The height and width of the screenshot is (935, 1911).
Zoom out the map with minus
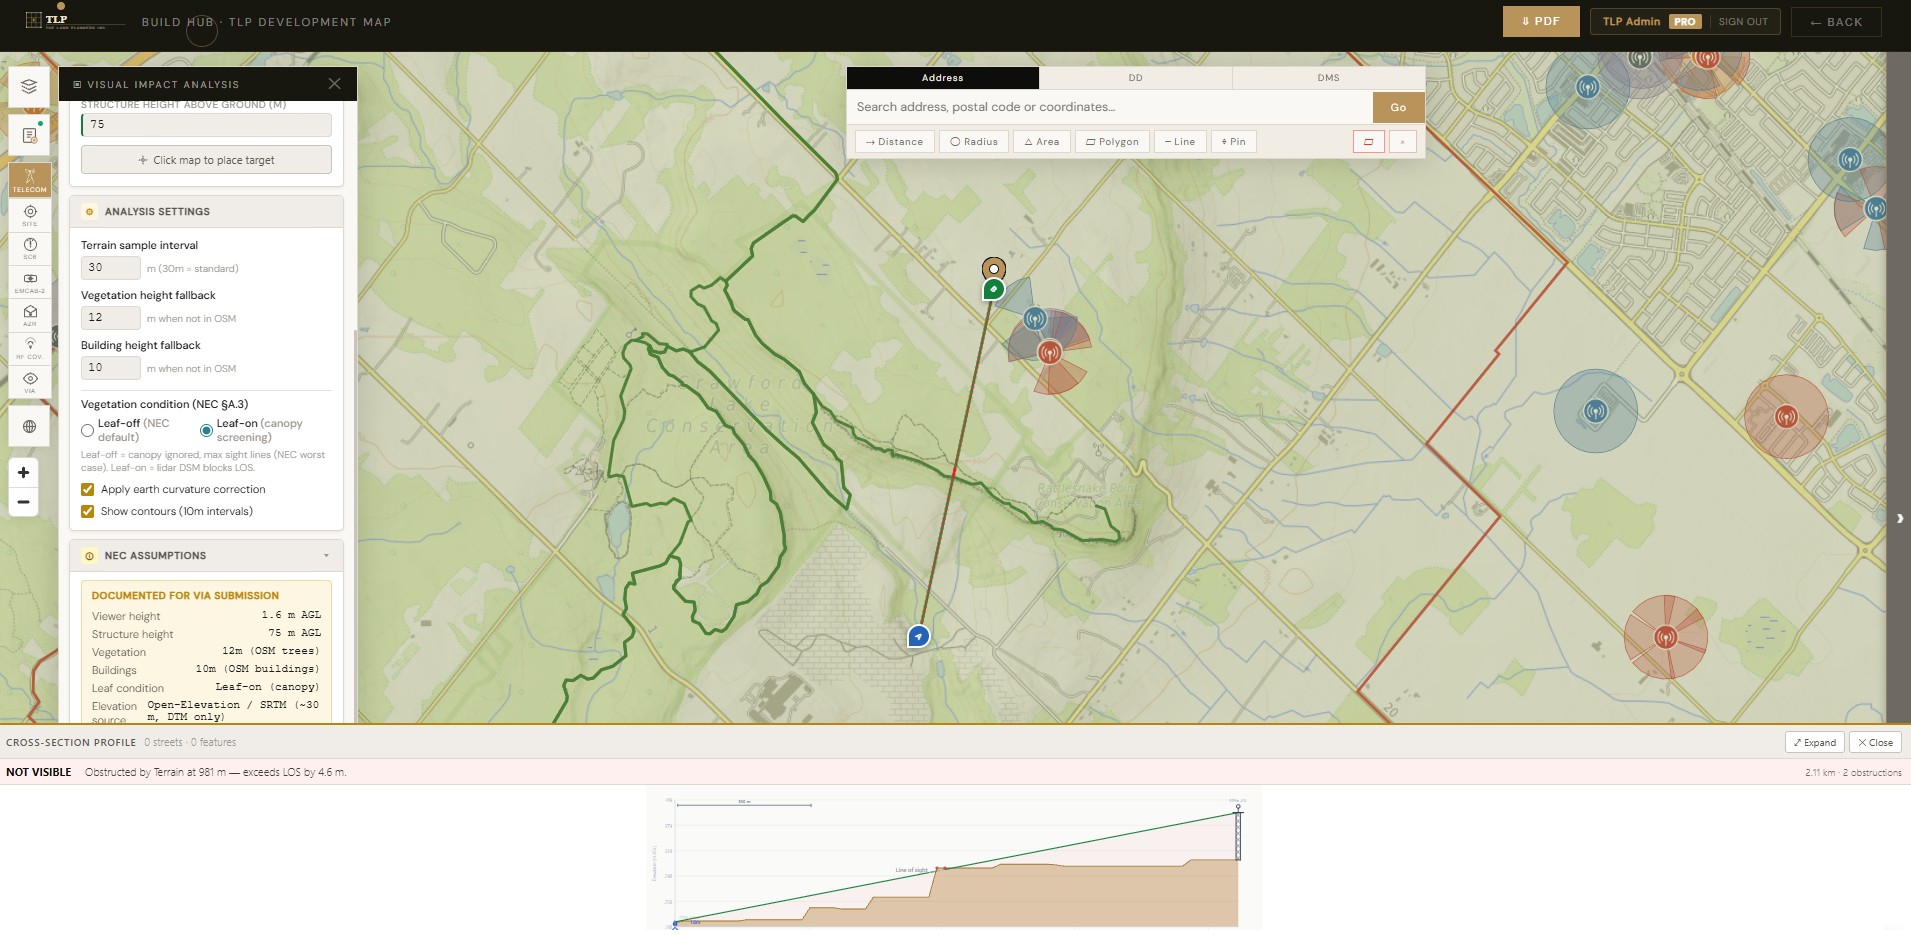(23, 501)
